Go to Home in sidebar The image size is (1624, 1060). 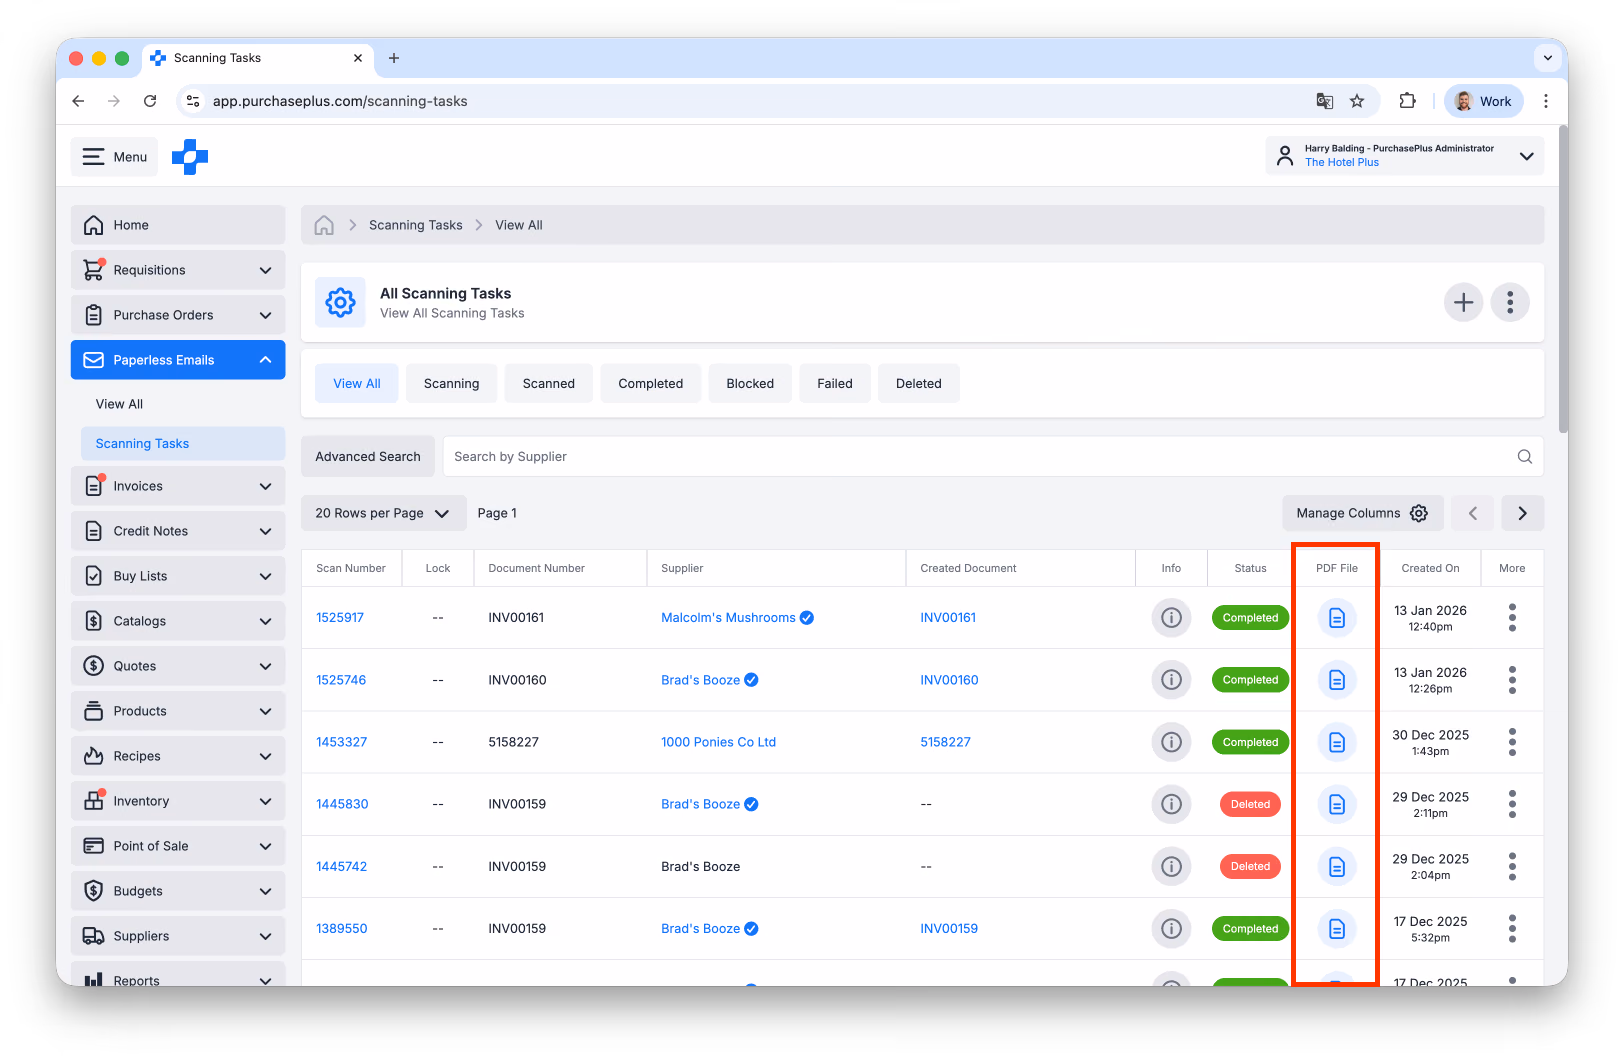click(x=178, y=225)
